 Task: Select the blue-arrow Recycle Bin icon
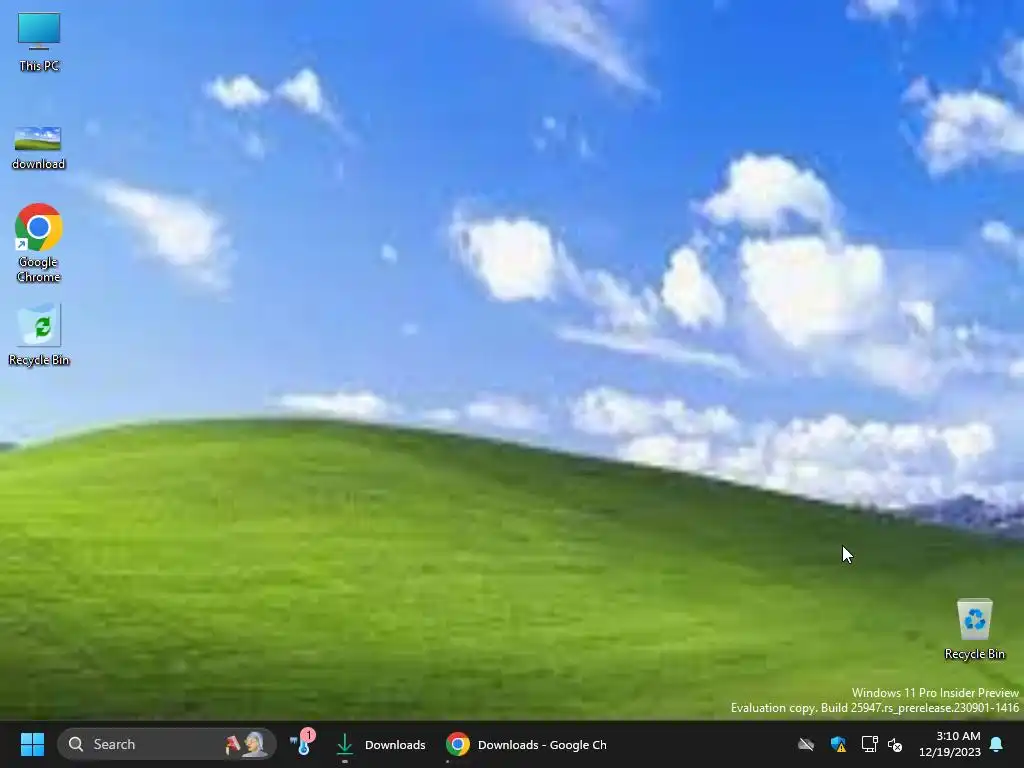tap(974, 630)
